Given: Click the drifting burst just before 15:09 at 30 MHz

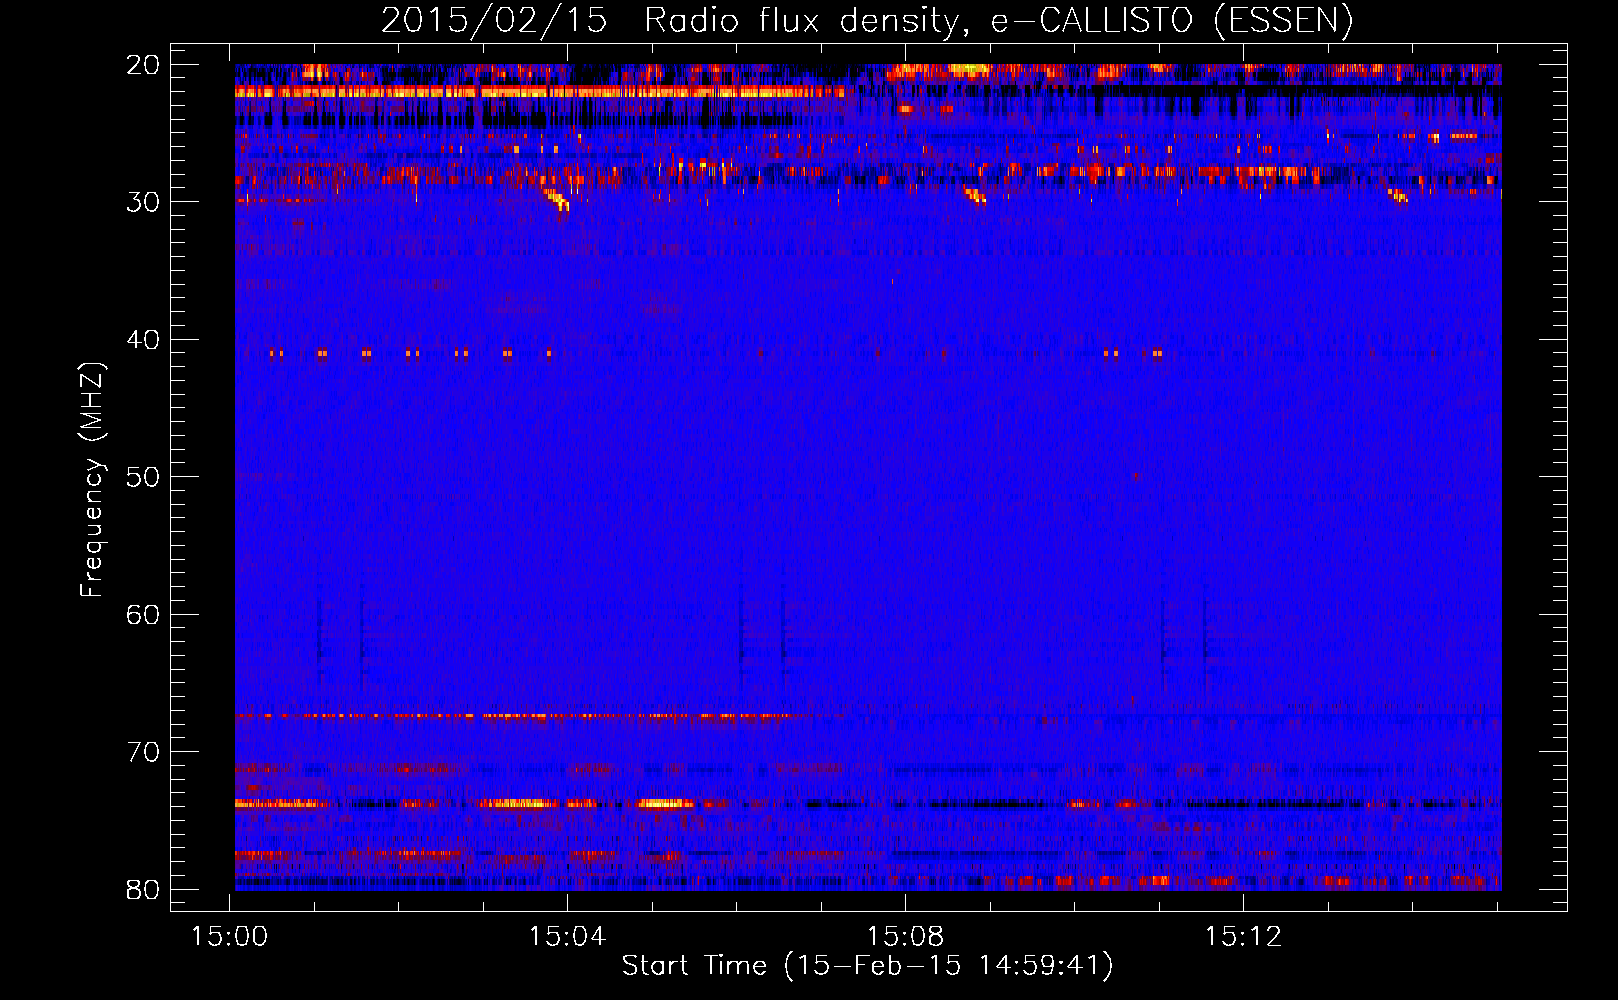Looking at the screenshot, I should tap(975, 195).
